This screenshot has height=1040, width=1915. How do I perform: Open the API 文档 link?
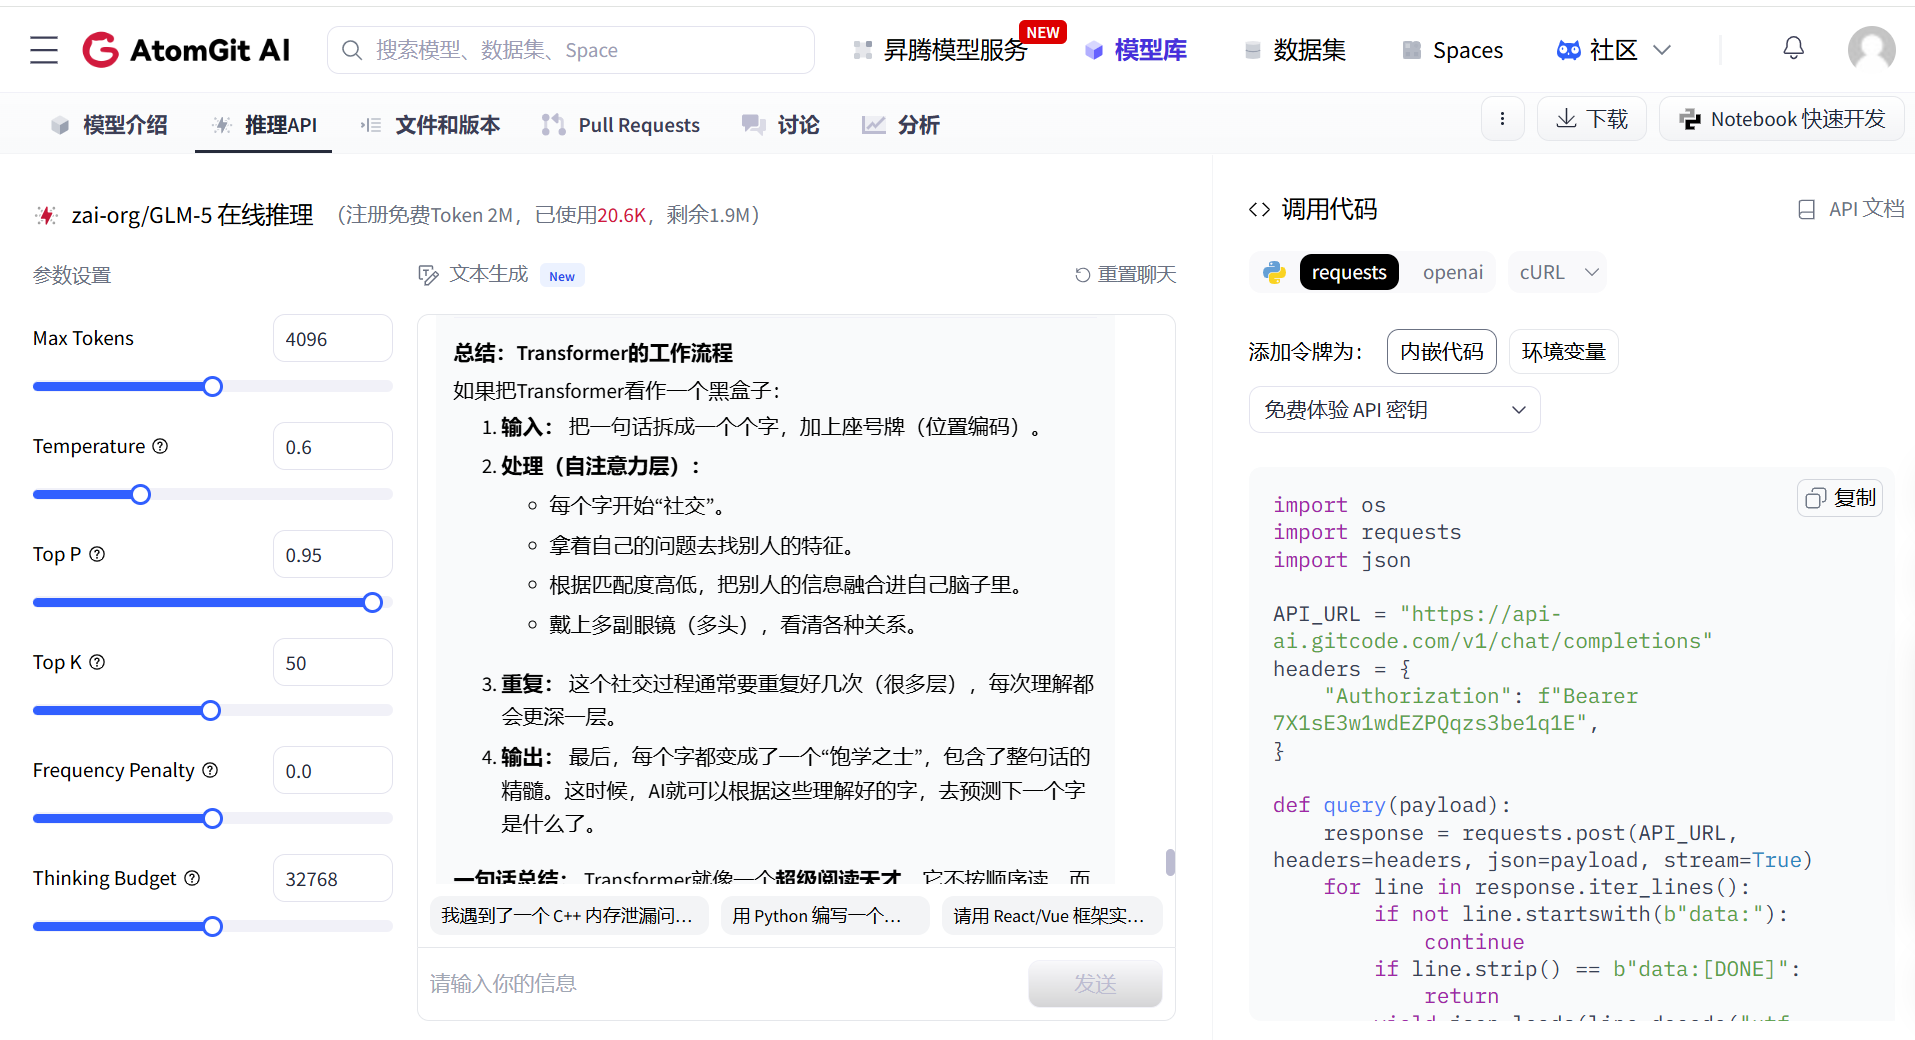[1848, 208]
